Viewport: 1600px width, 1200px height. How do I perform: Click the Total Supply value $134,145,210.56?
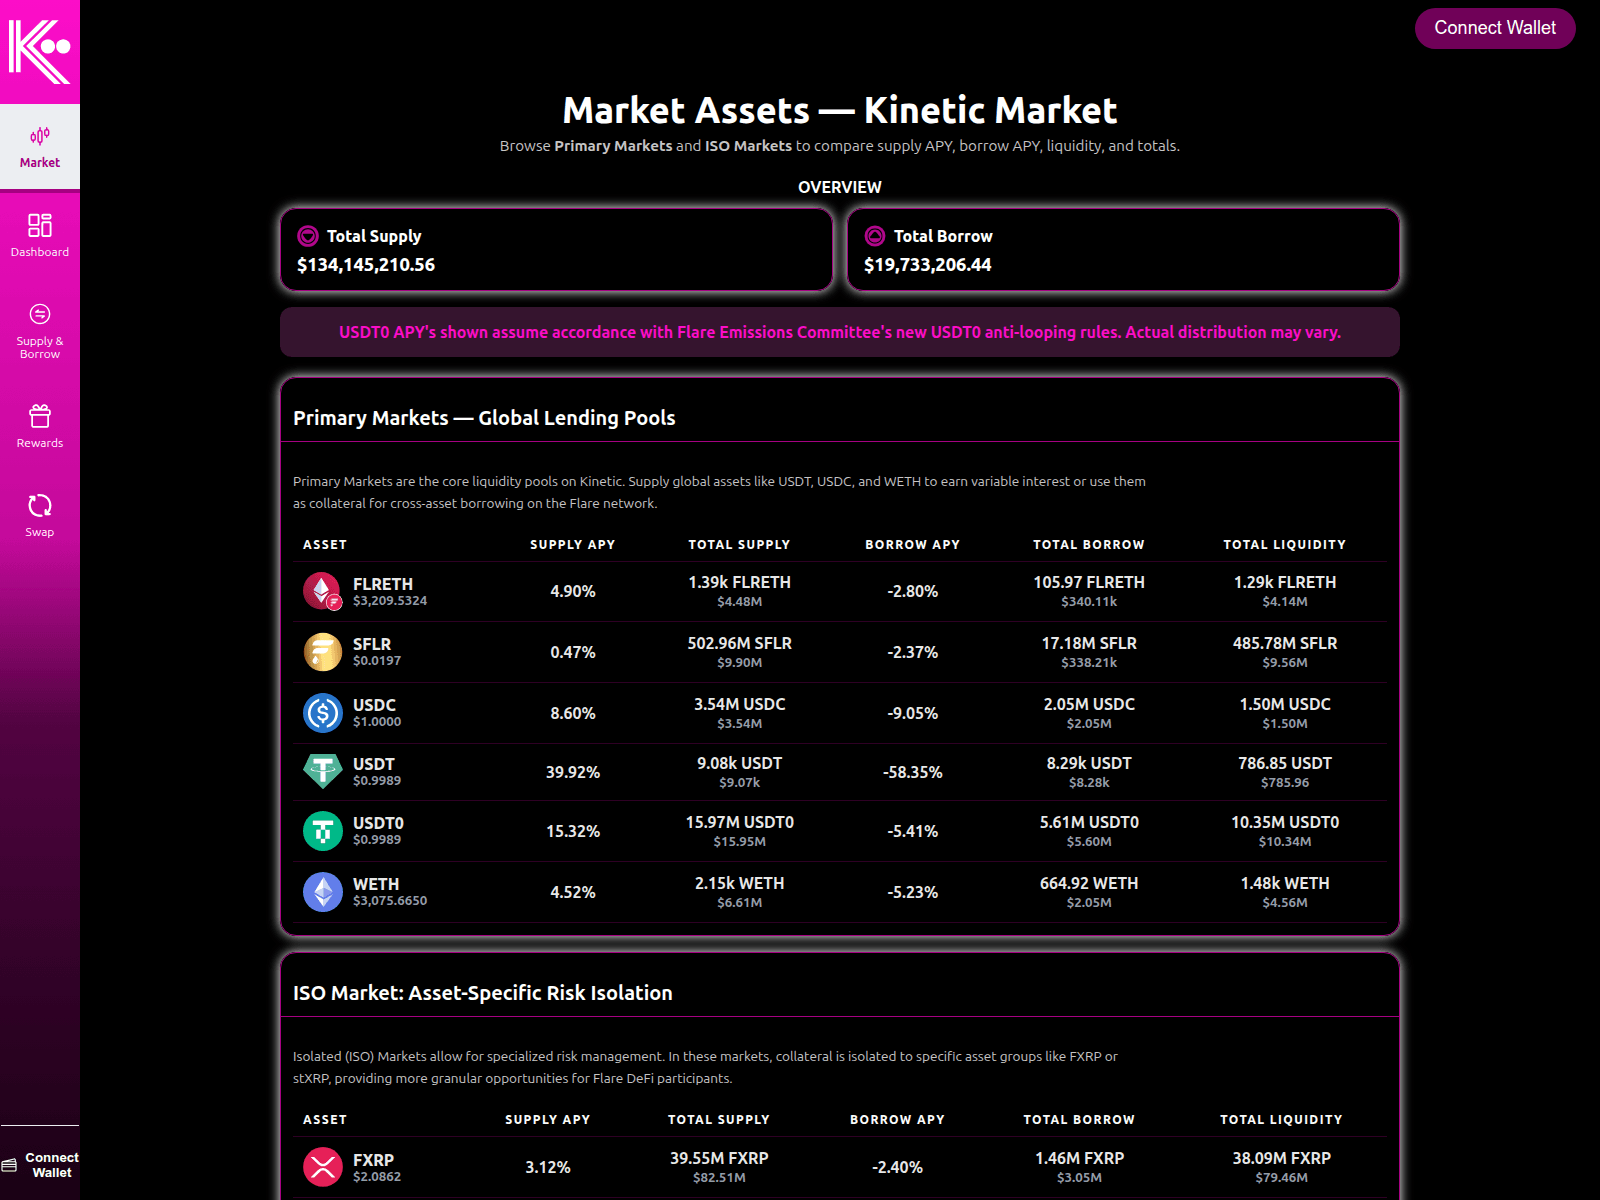point(366,265)
